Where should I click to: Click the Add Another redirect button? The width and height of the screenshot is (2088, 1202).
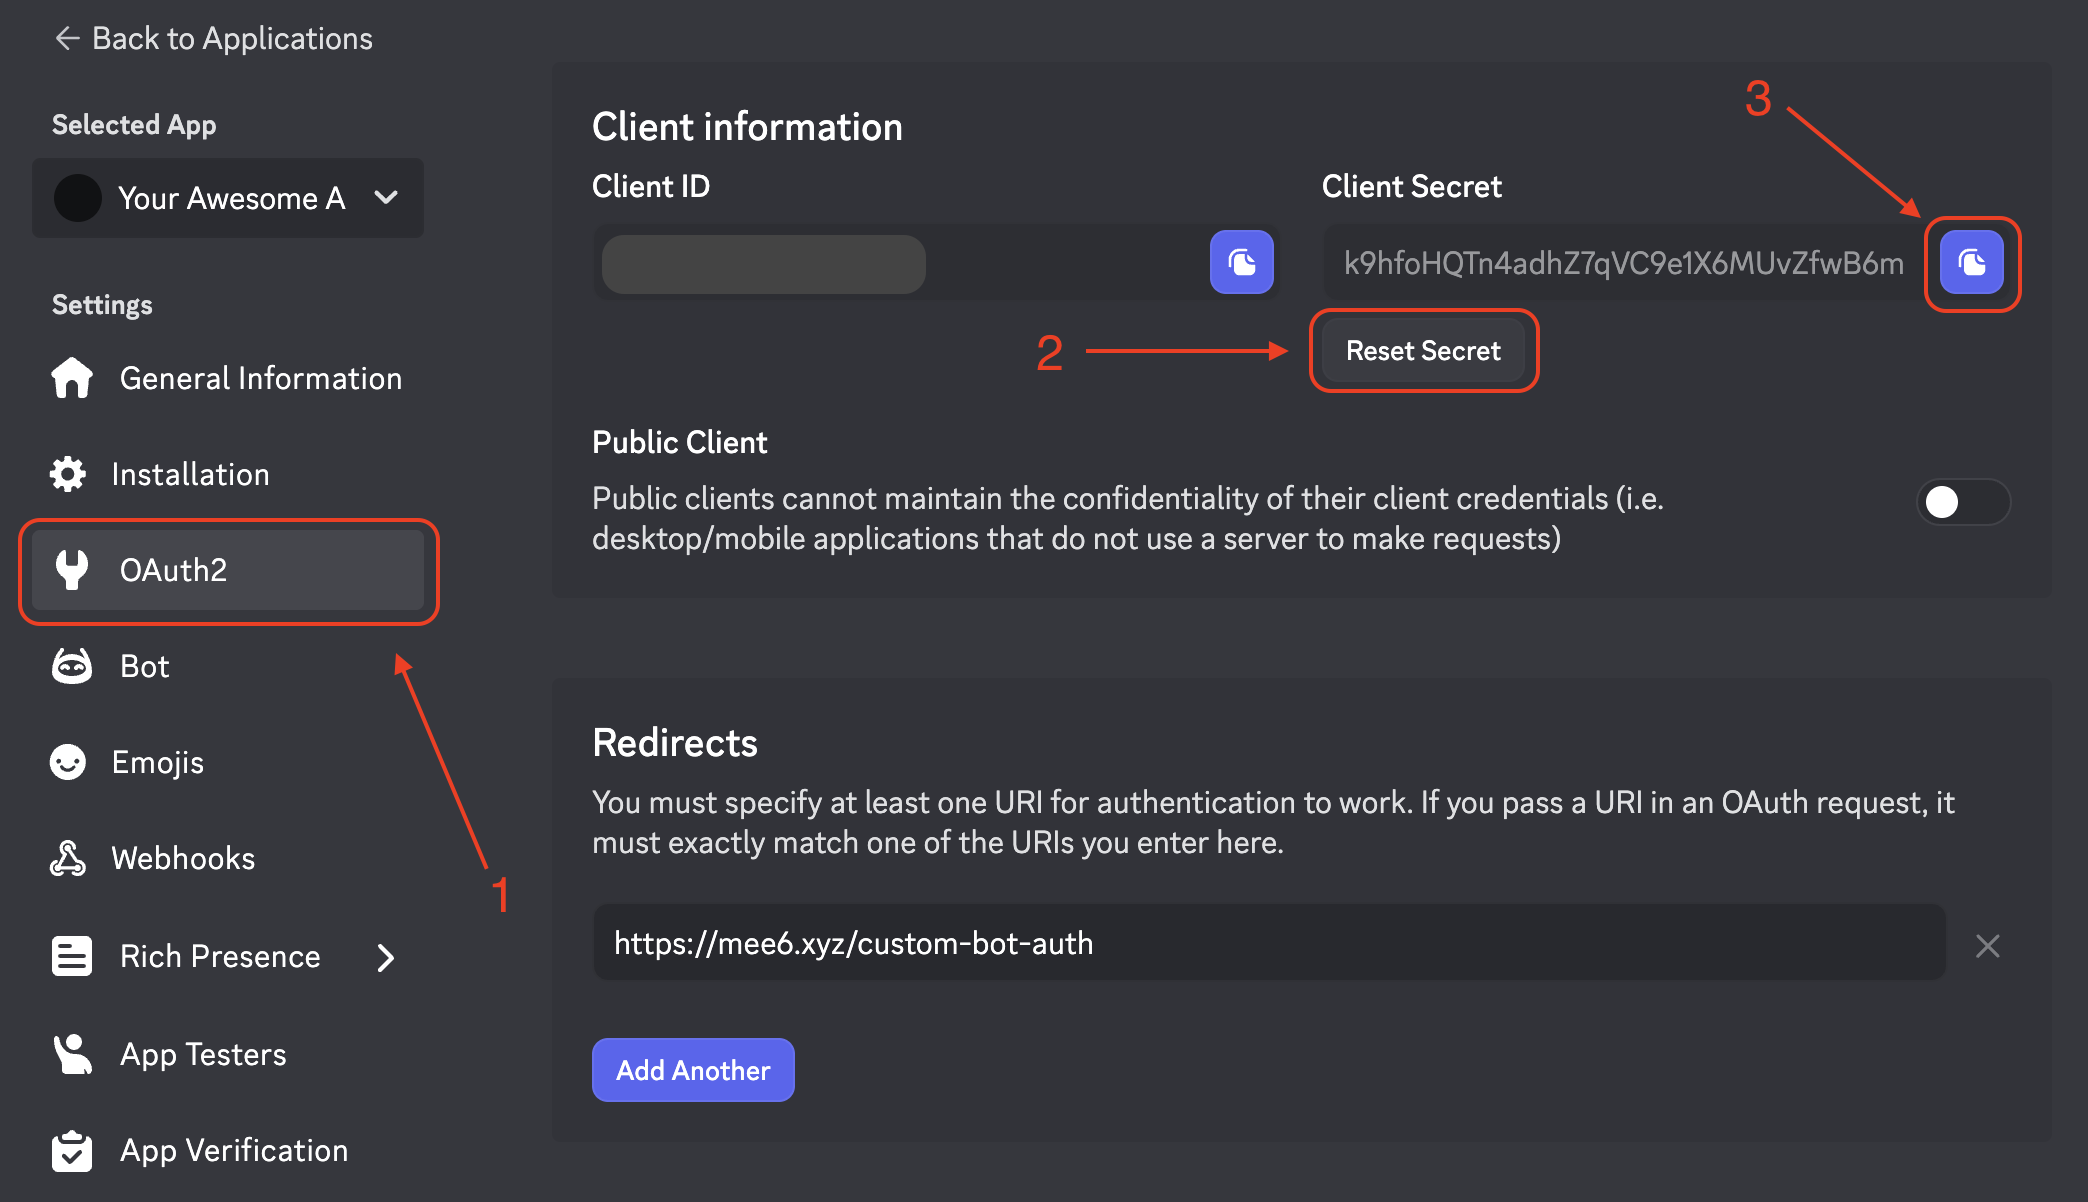693,1070
